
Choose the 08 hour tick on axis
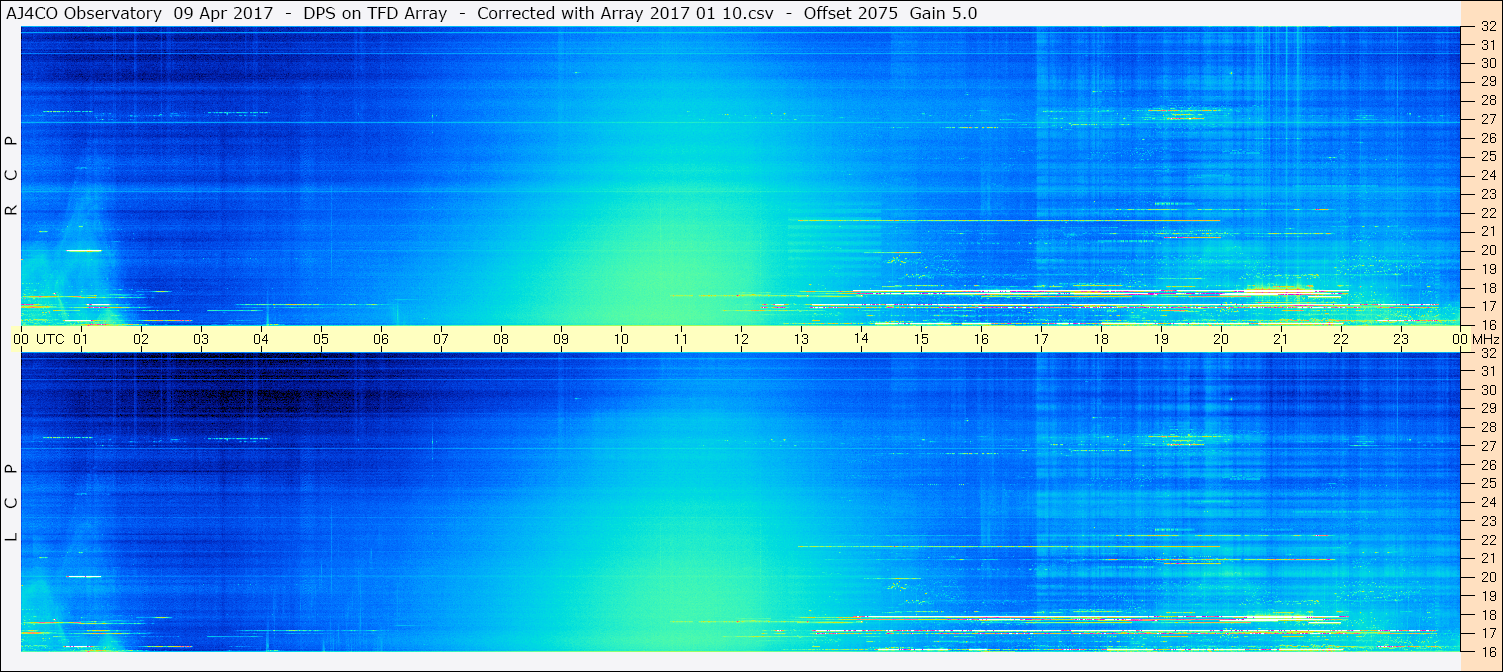(x=501, y=339)
